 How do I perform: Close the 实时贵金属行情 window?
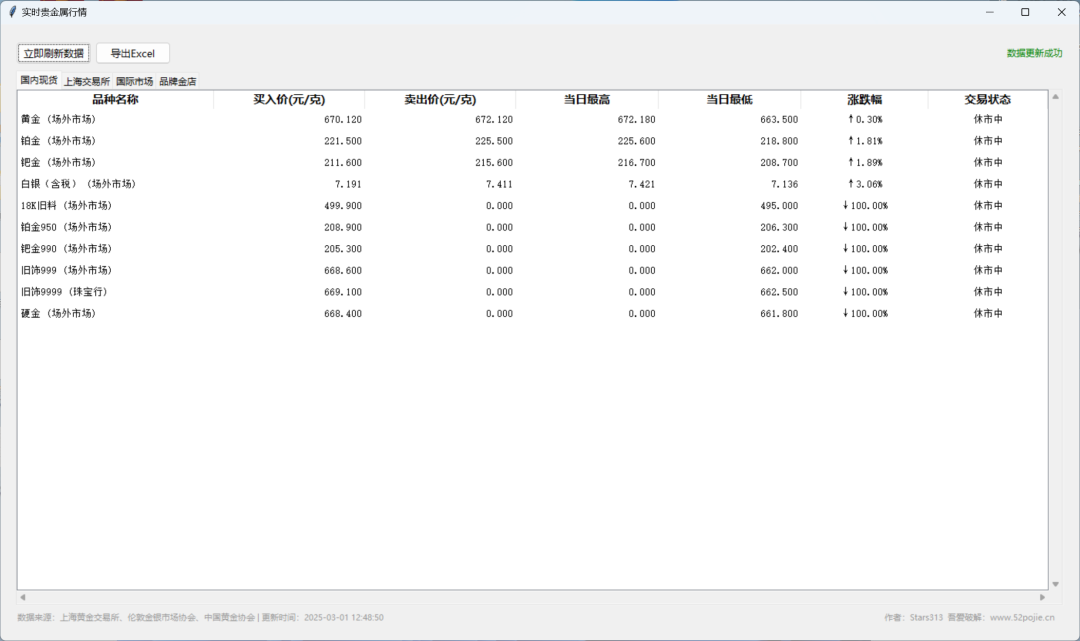tap(1061, 12)
